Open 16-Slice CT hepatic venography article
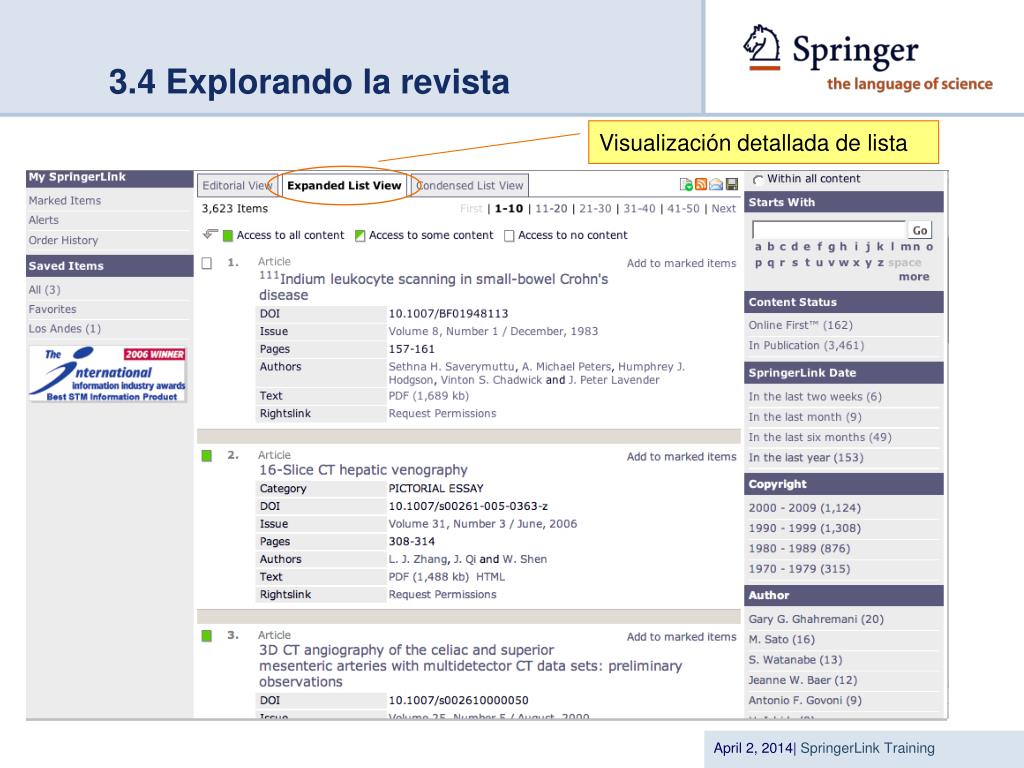This screenshot has width=1024, height=768. [363, 470]
